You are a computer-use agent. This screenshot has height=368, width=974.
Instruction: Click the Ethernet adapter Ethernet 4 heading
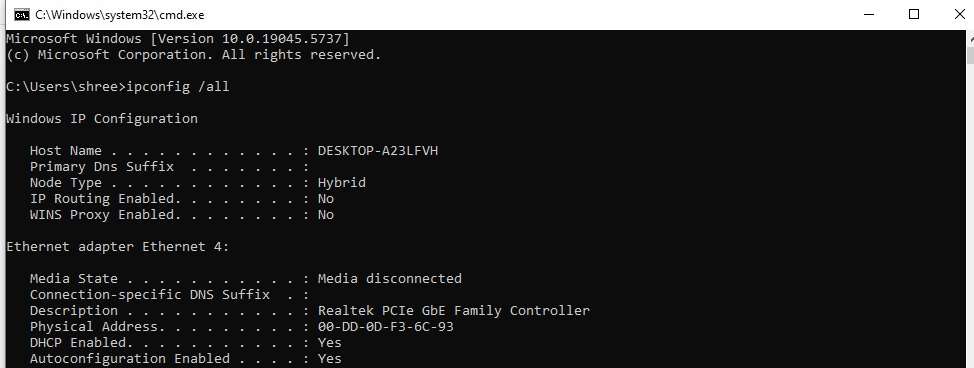click(117, 247)
